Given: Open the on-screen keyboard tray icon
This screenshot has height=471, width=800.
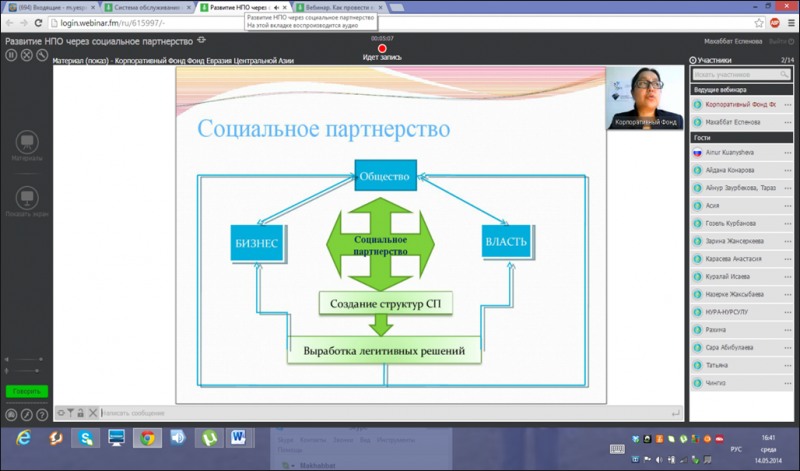Looking at the screenshot, I should pos(617,449).
